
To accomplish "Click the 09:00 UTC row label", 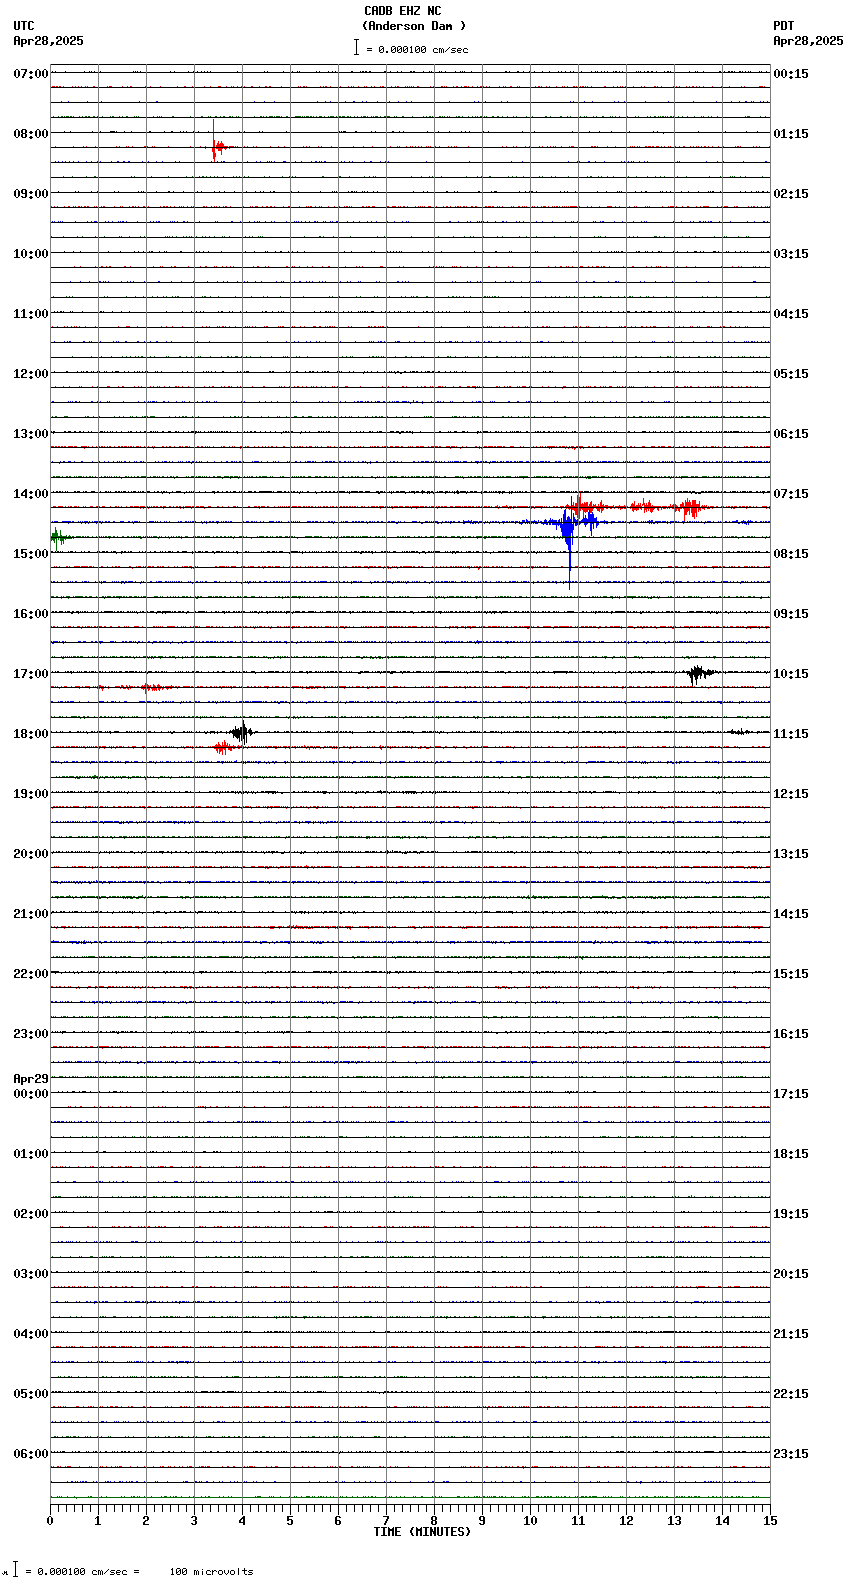I will (x=31, y=194).
